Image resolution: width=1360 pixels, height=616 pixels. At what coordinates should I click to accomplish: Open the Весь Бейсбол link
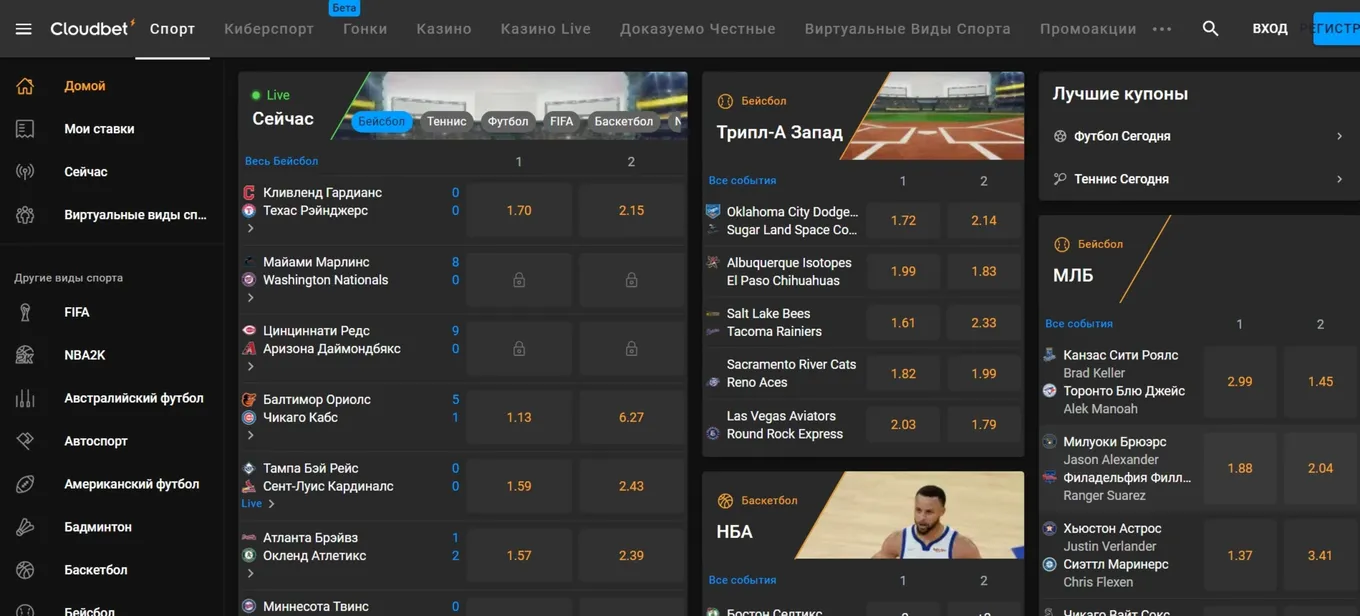pos(282,161)
